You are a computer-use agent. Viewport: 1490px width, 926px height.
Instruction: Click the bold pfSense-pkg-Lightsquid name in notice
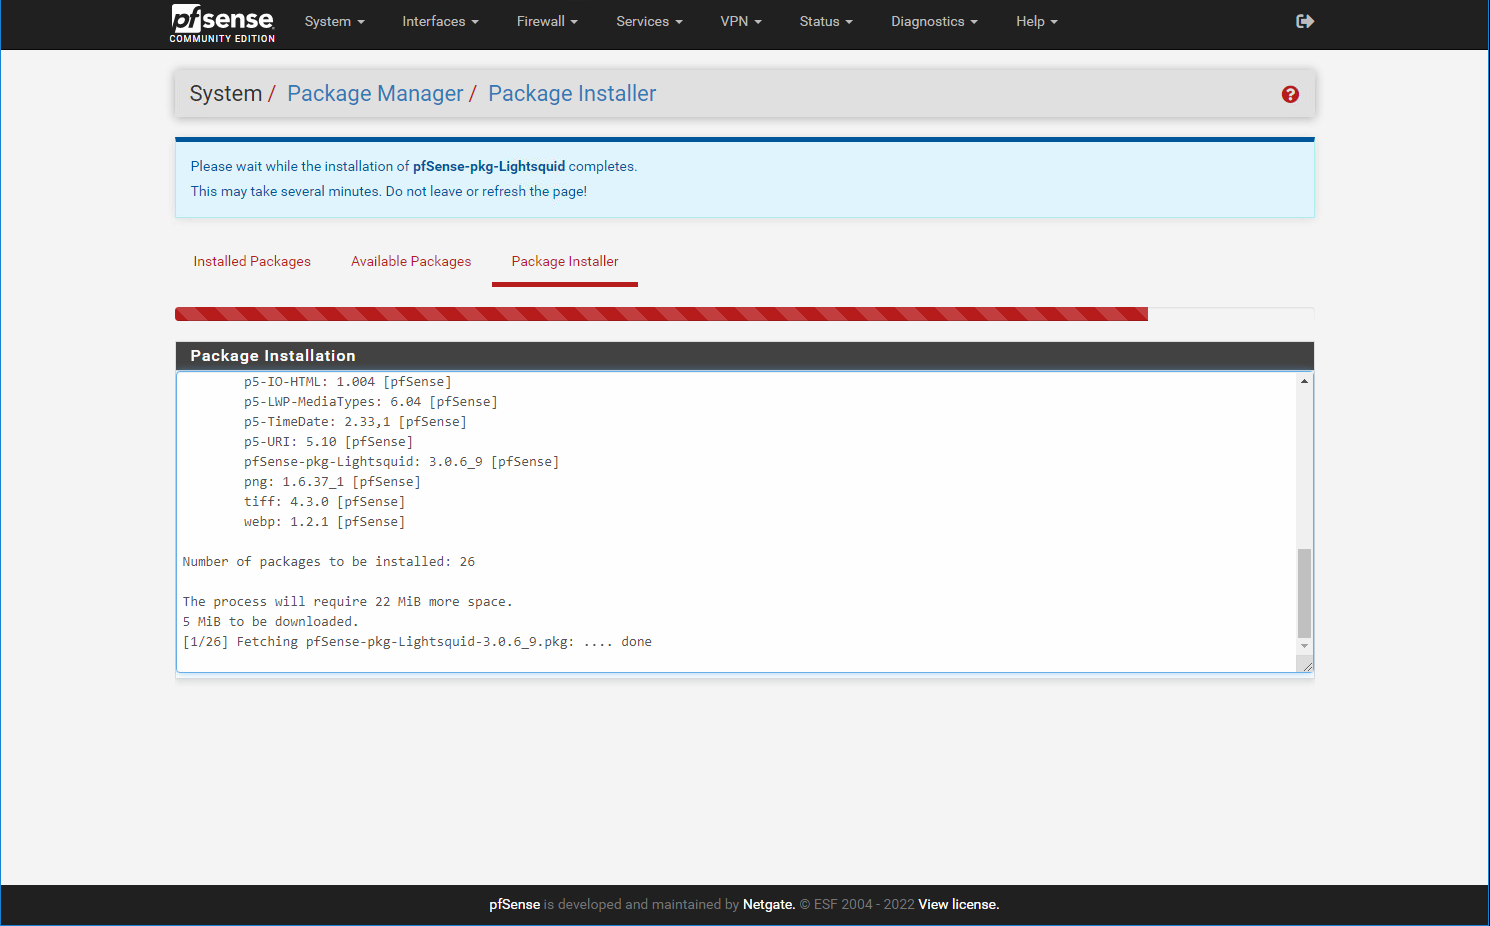click(489, 166)
